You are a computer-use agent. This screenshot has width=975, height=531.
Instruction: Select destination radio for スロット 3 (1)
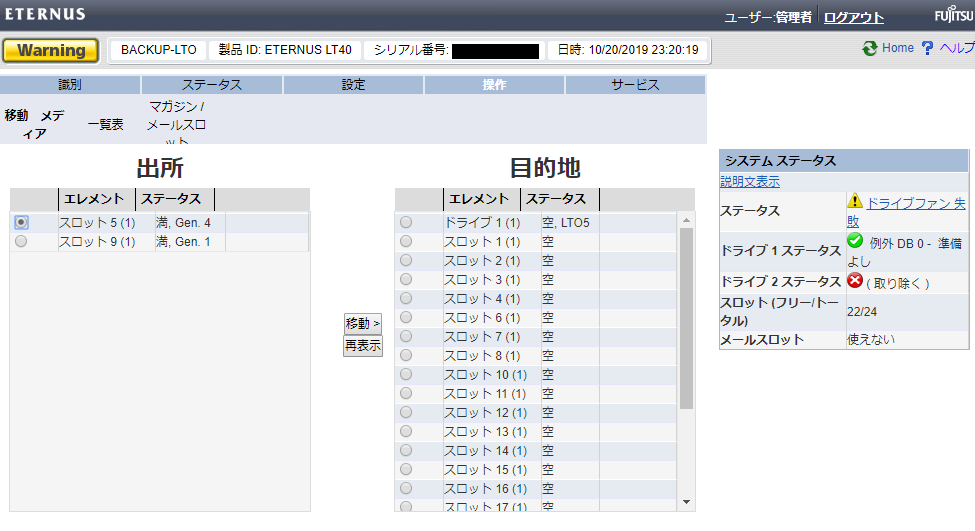coord(406,279)
